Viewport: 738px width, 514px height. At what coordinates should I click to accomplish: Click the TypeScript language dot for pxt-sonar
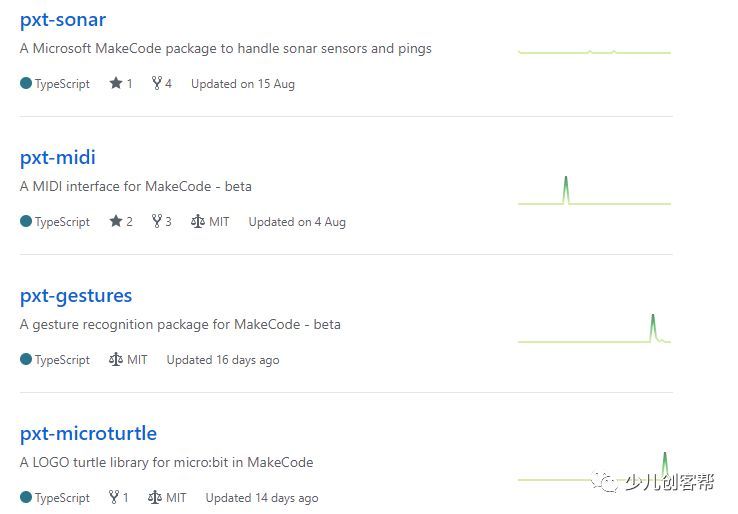tap(26, 84)
